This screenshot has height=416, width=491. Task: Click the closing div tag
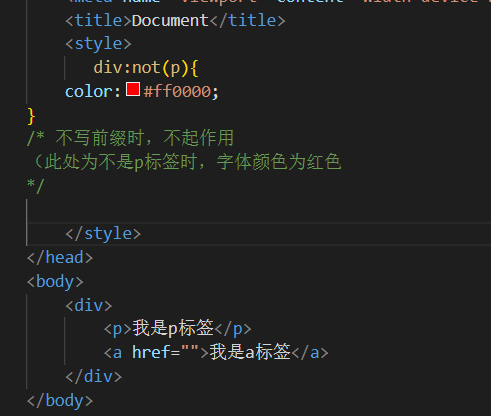[94, 376]
